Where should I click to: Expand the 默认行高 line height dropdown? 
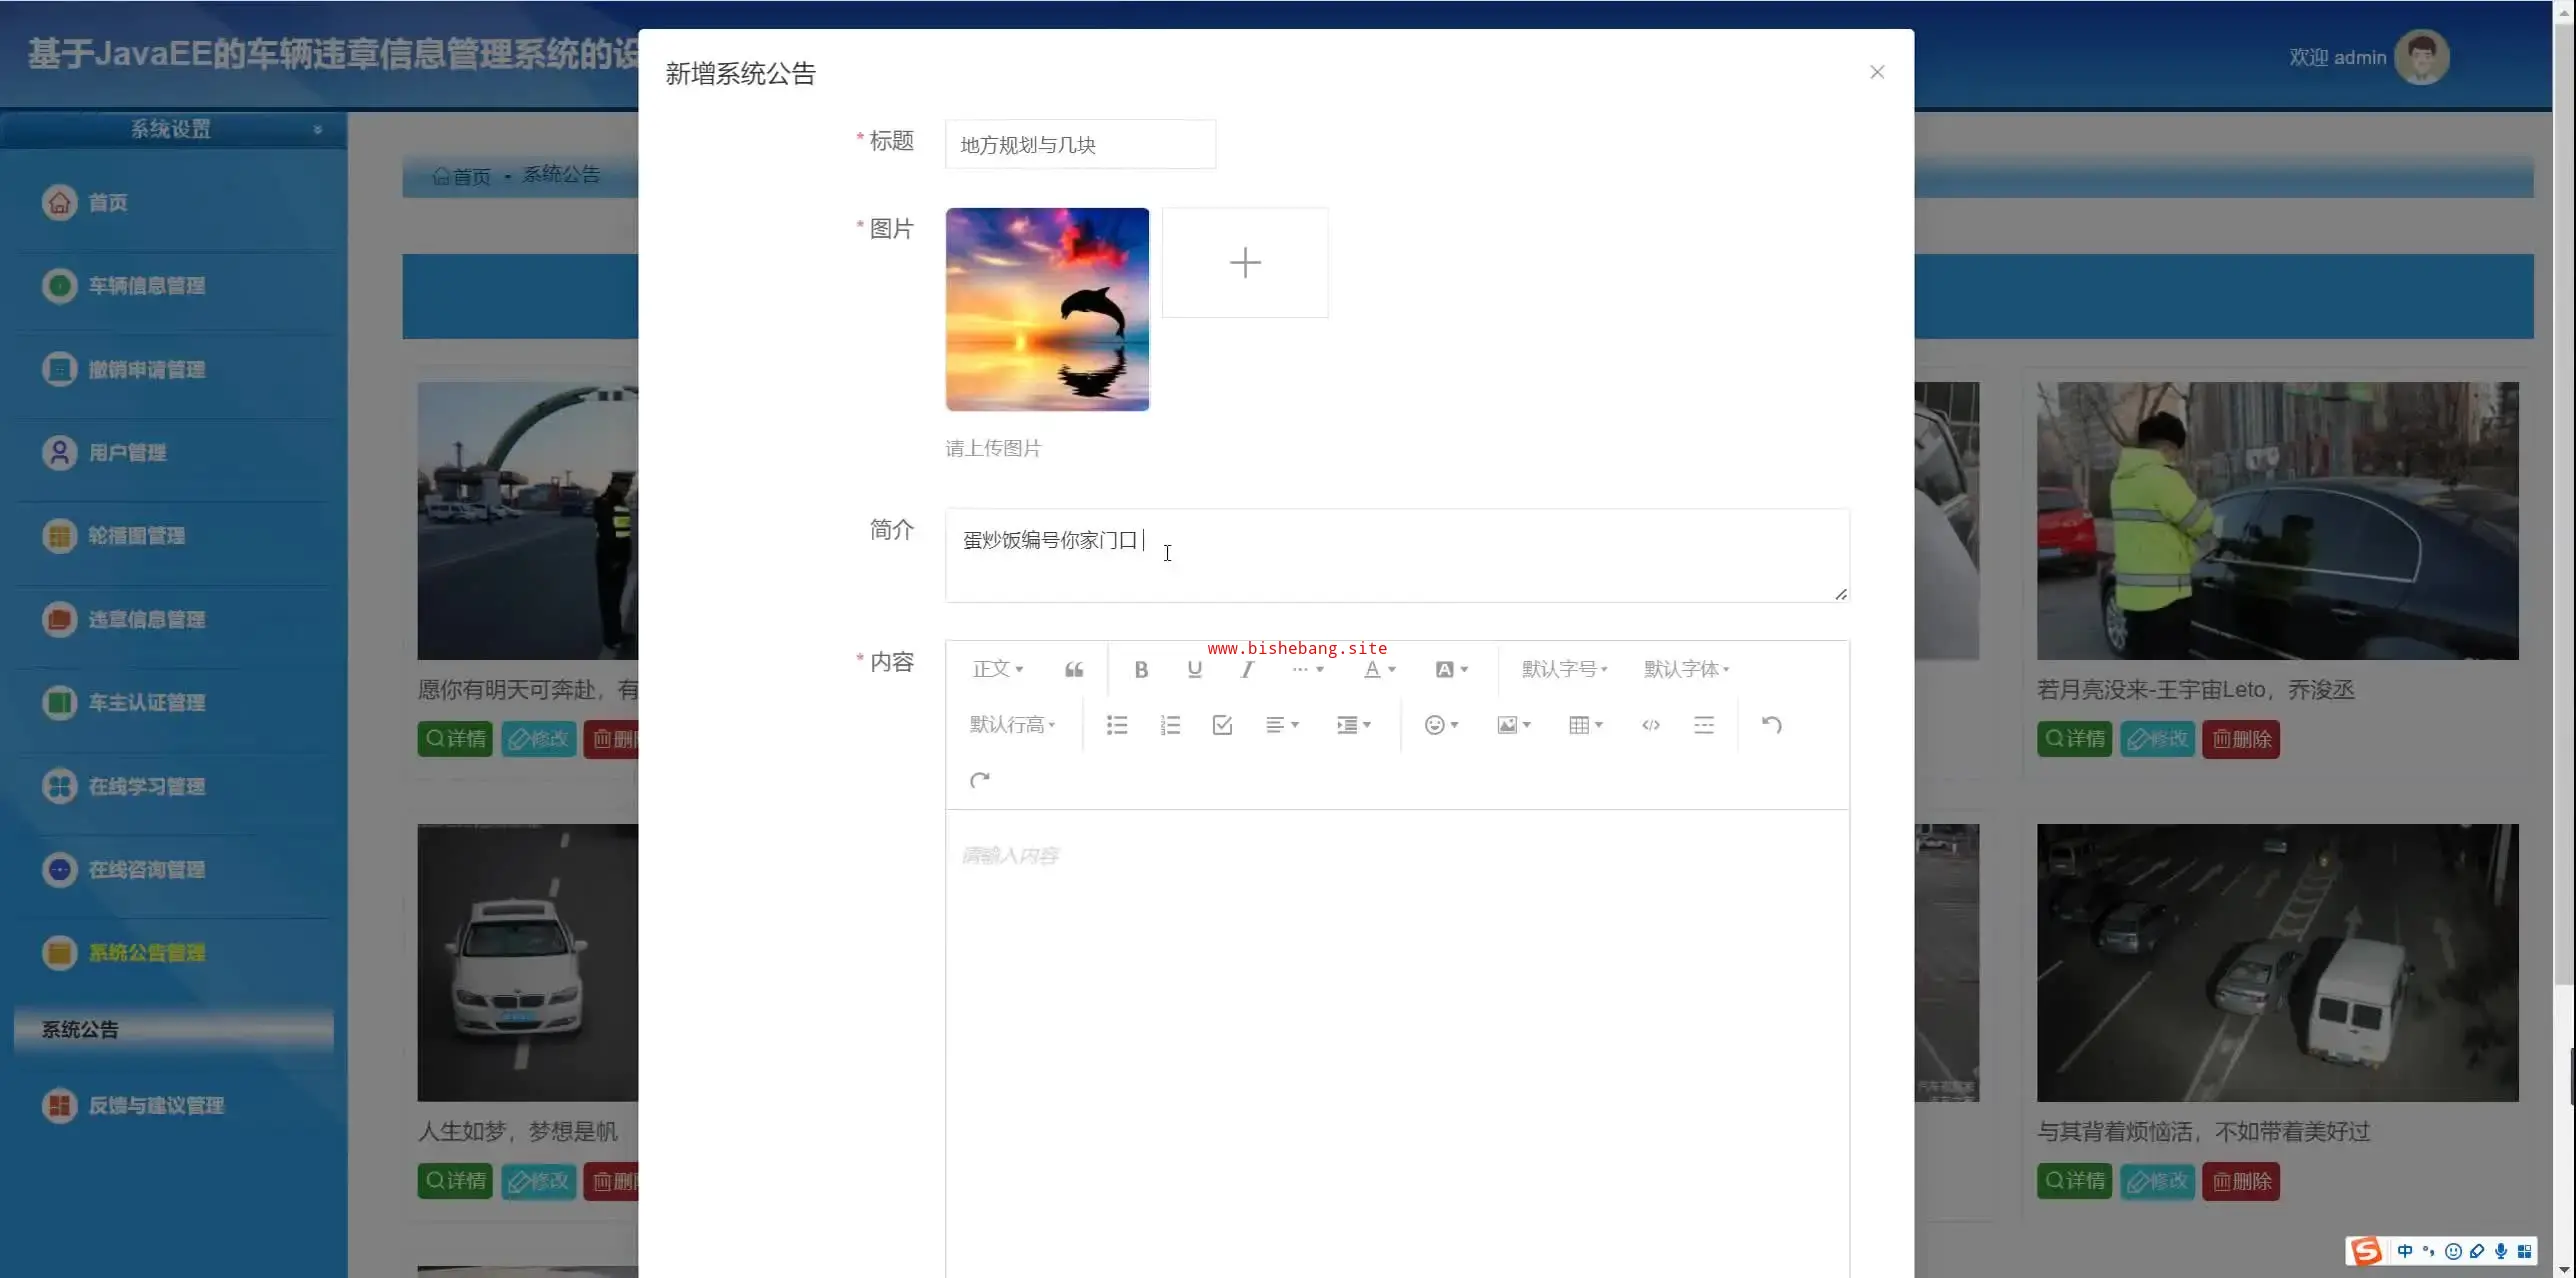[x=1012, y=725]
